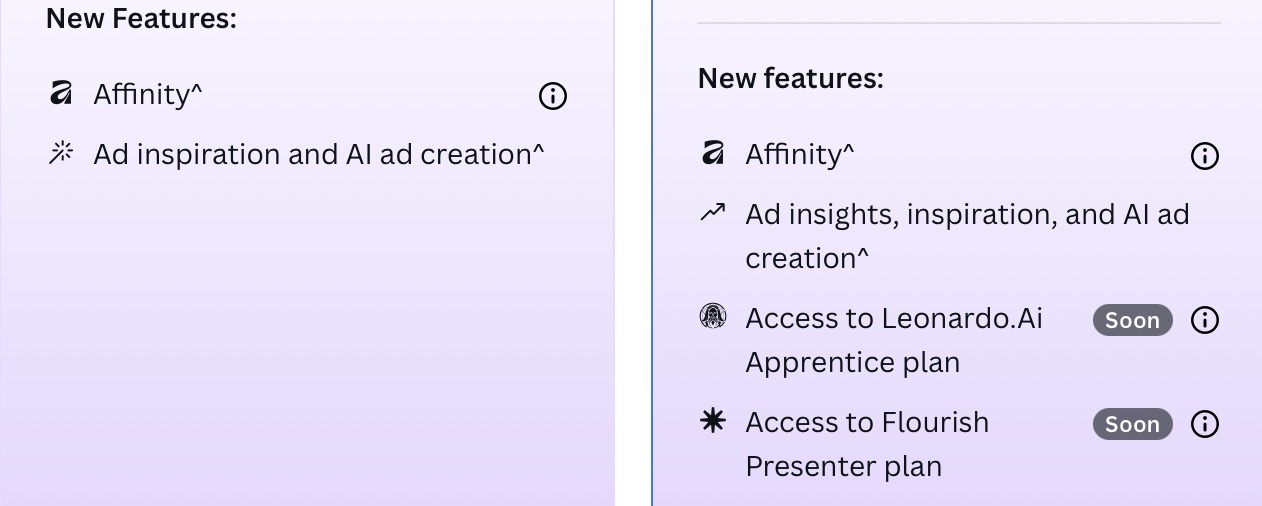This screenshot has height=506, width=1262.
Task: Click the 'New features:' heading in right card
Action: (x=790, y=78)
